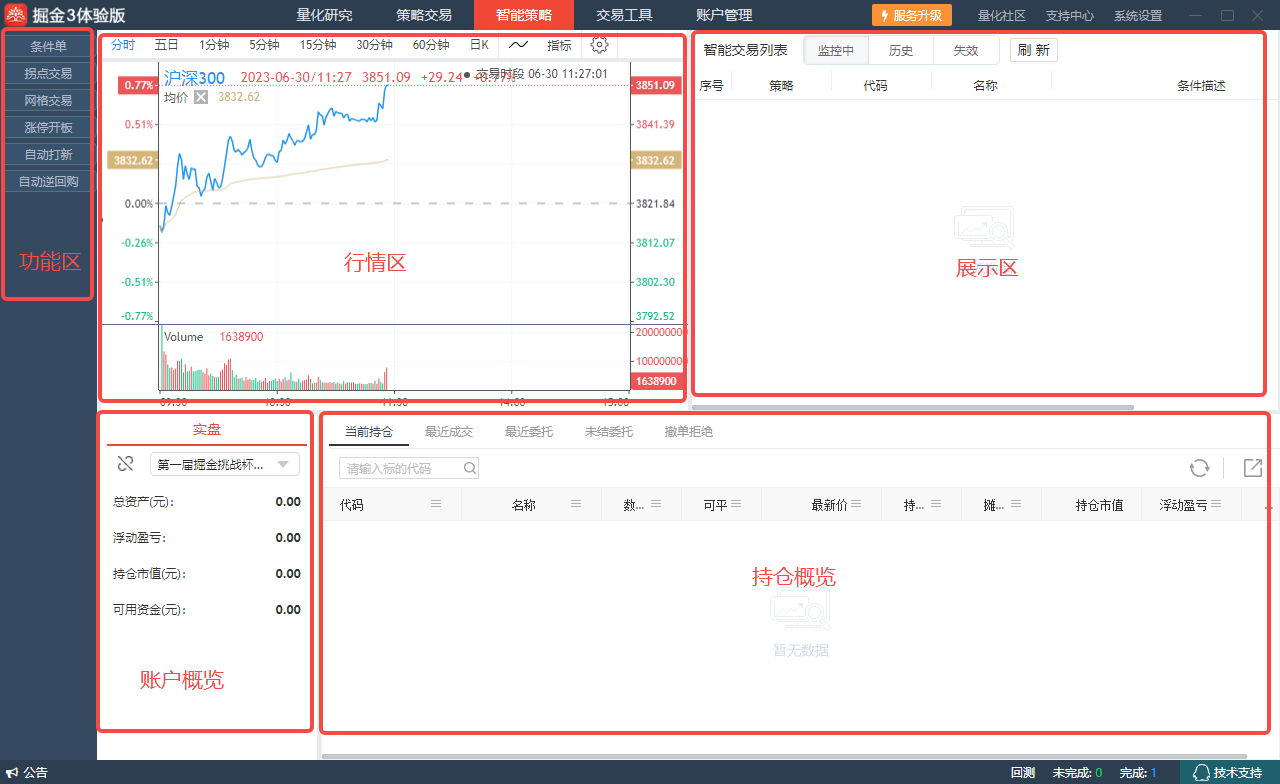This screenshot has width=1280, height=784.
Task: Open 技术支持 headset support icon
Action: [x=1202, y=773]
